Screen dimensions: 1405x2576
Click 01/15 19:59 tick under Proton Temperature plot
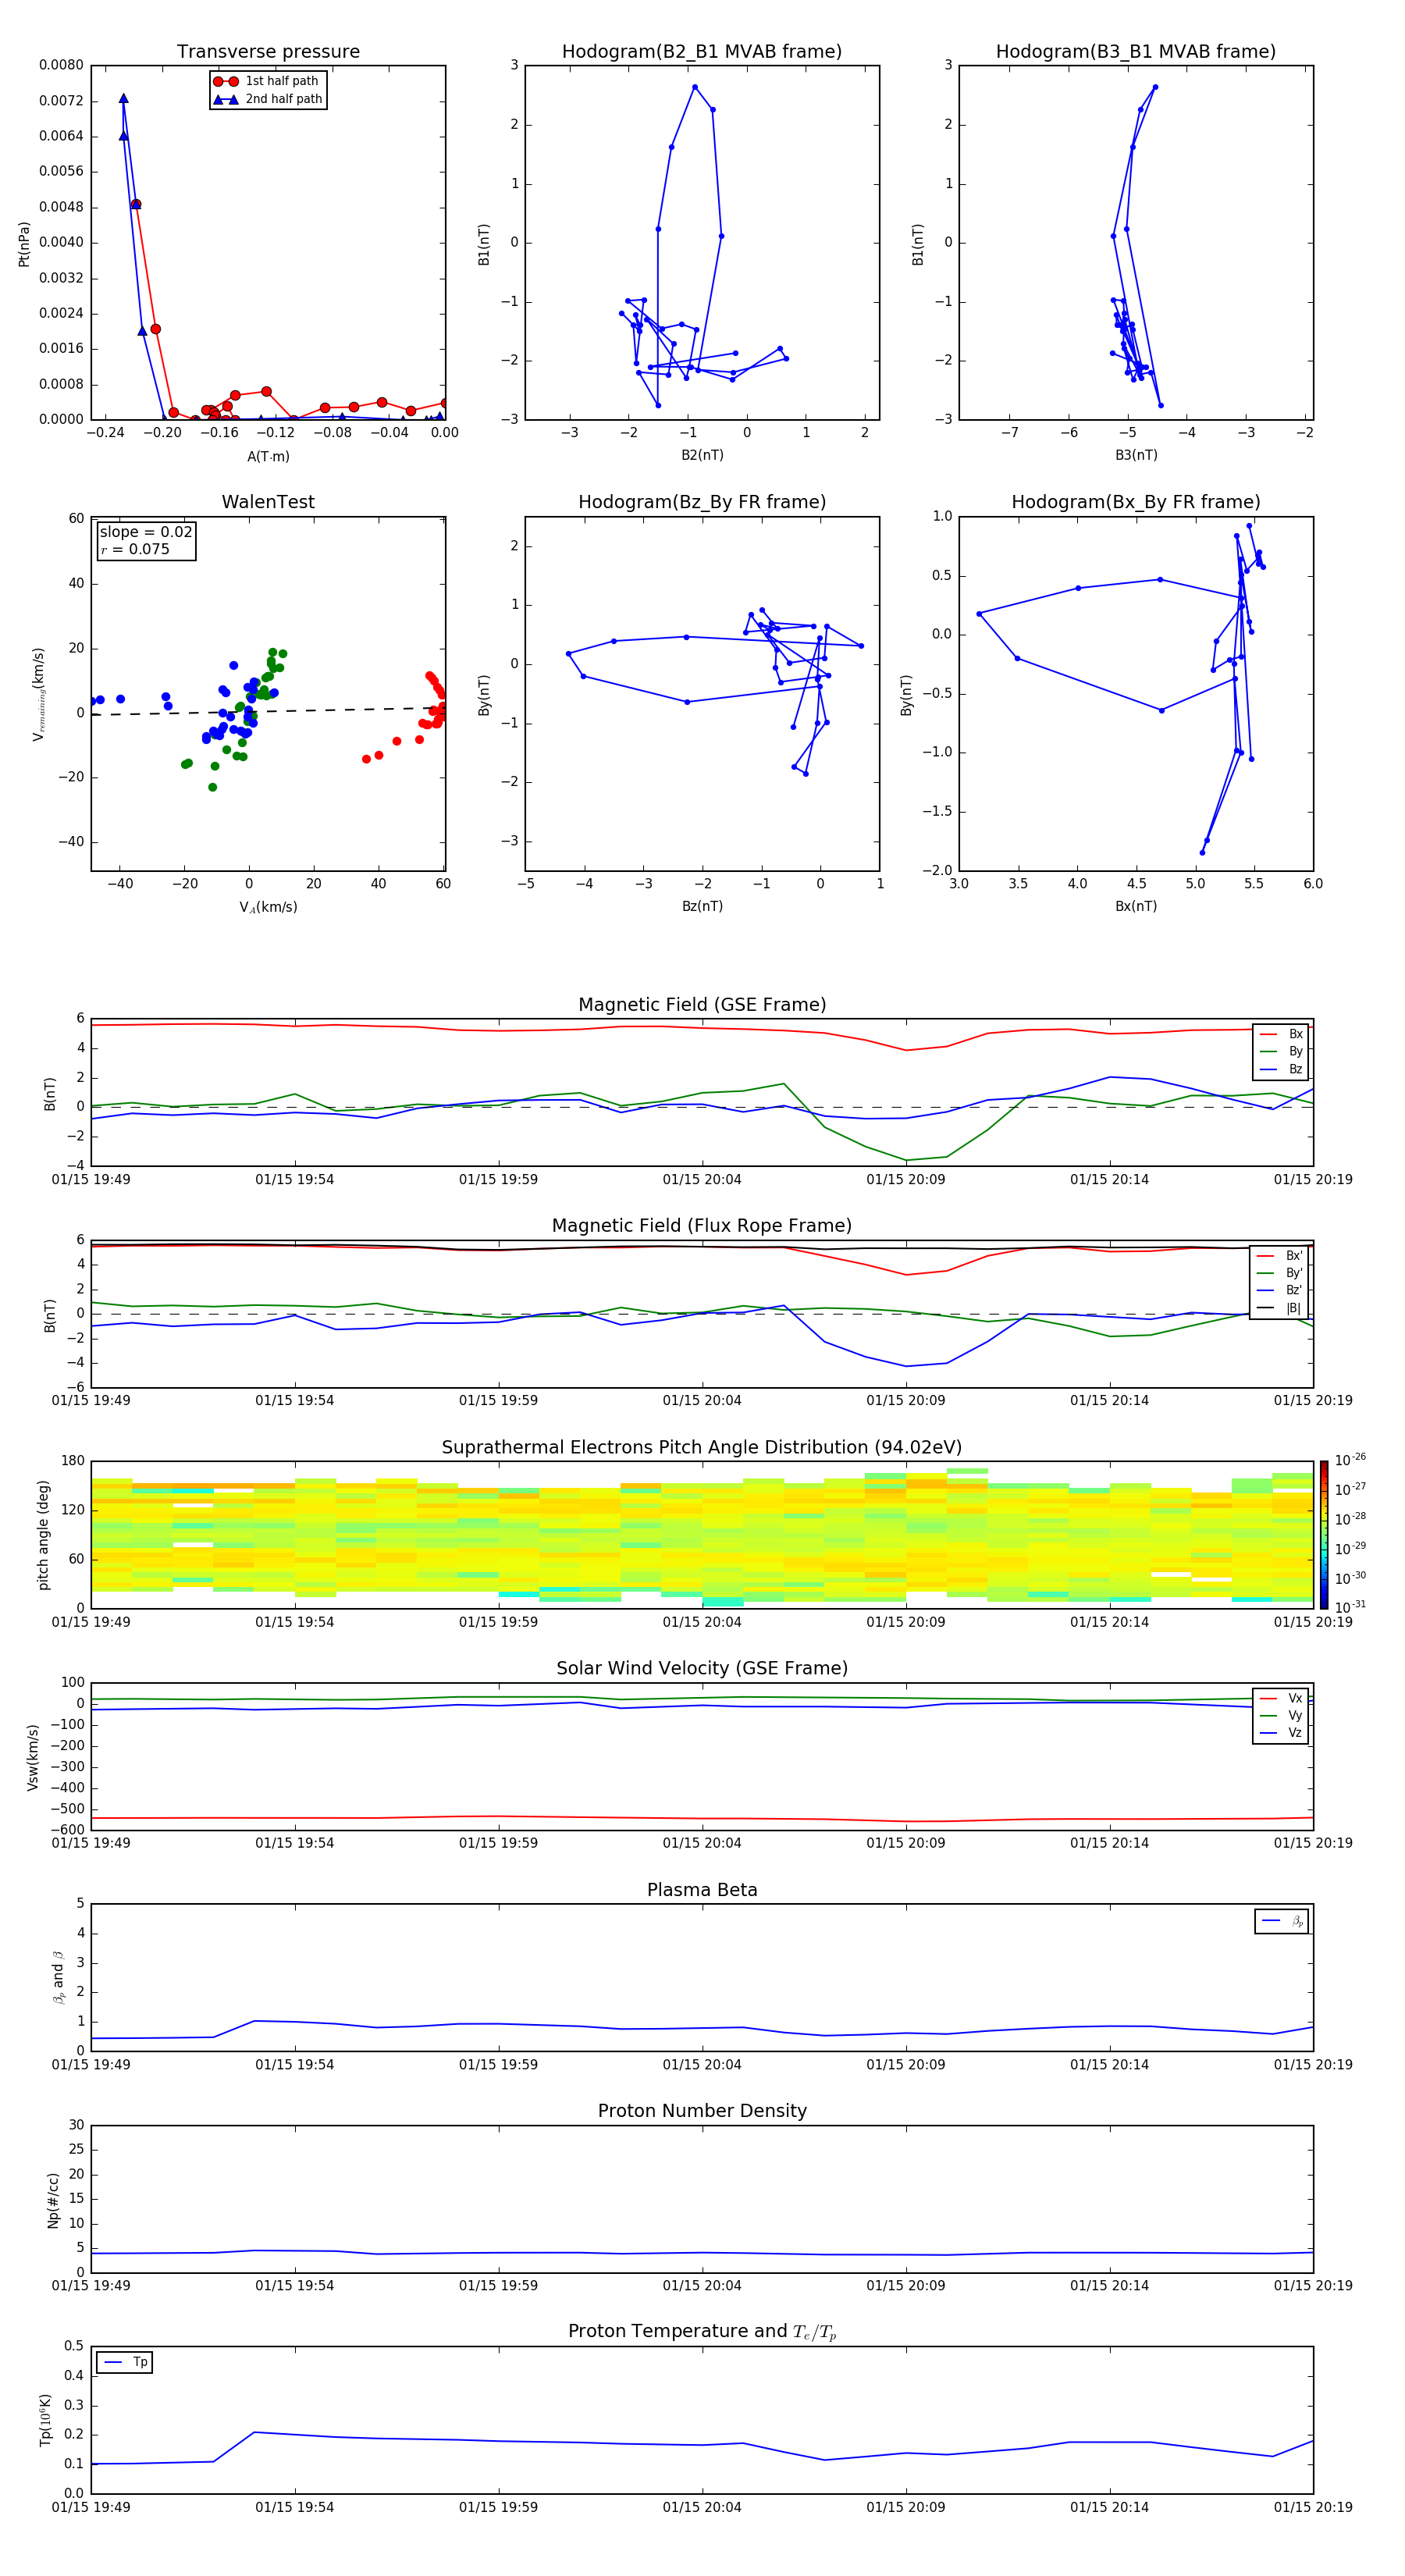[498, 2507]
